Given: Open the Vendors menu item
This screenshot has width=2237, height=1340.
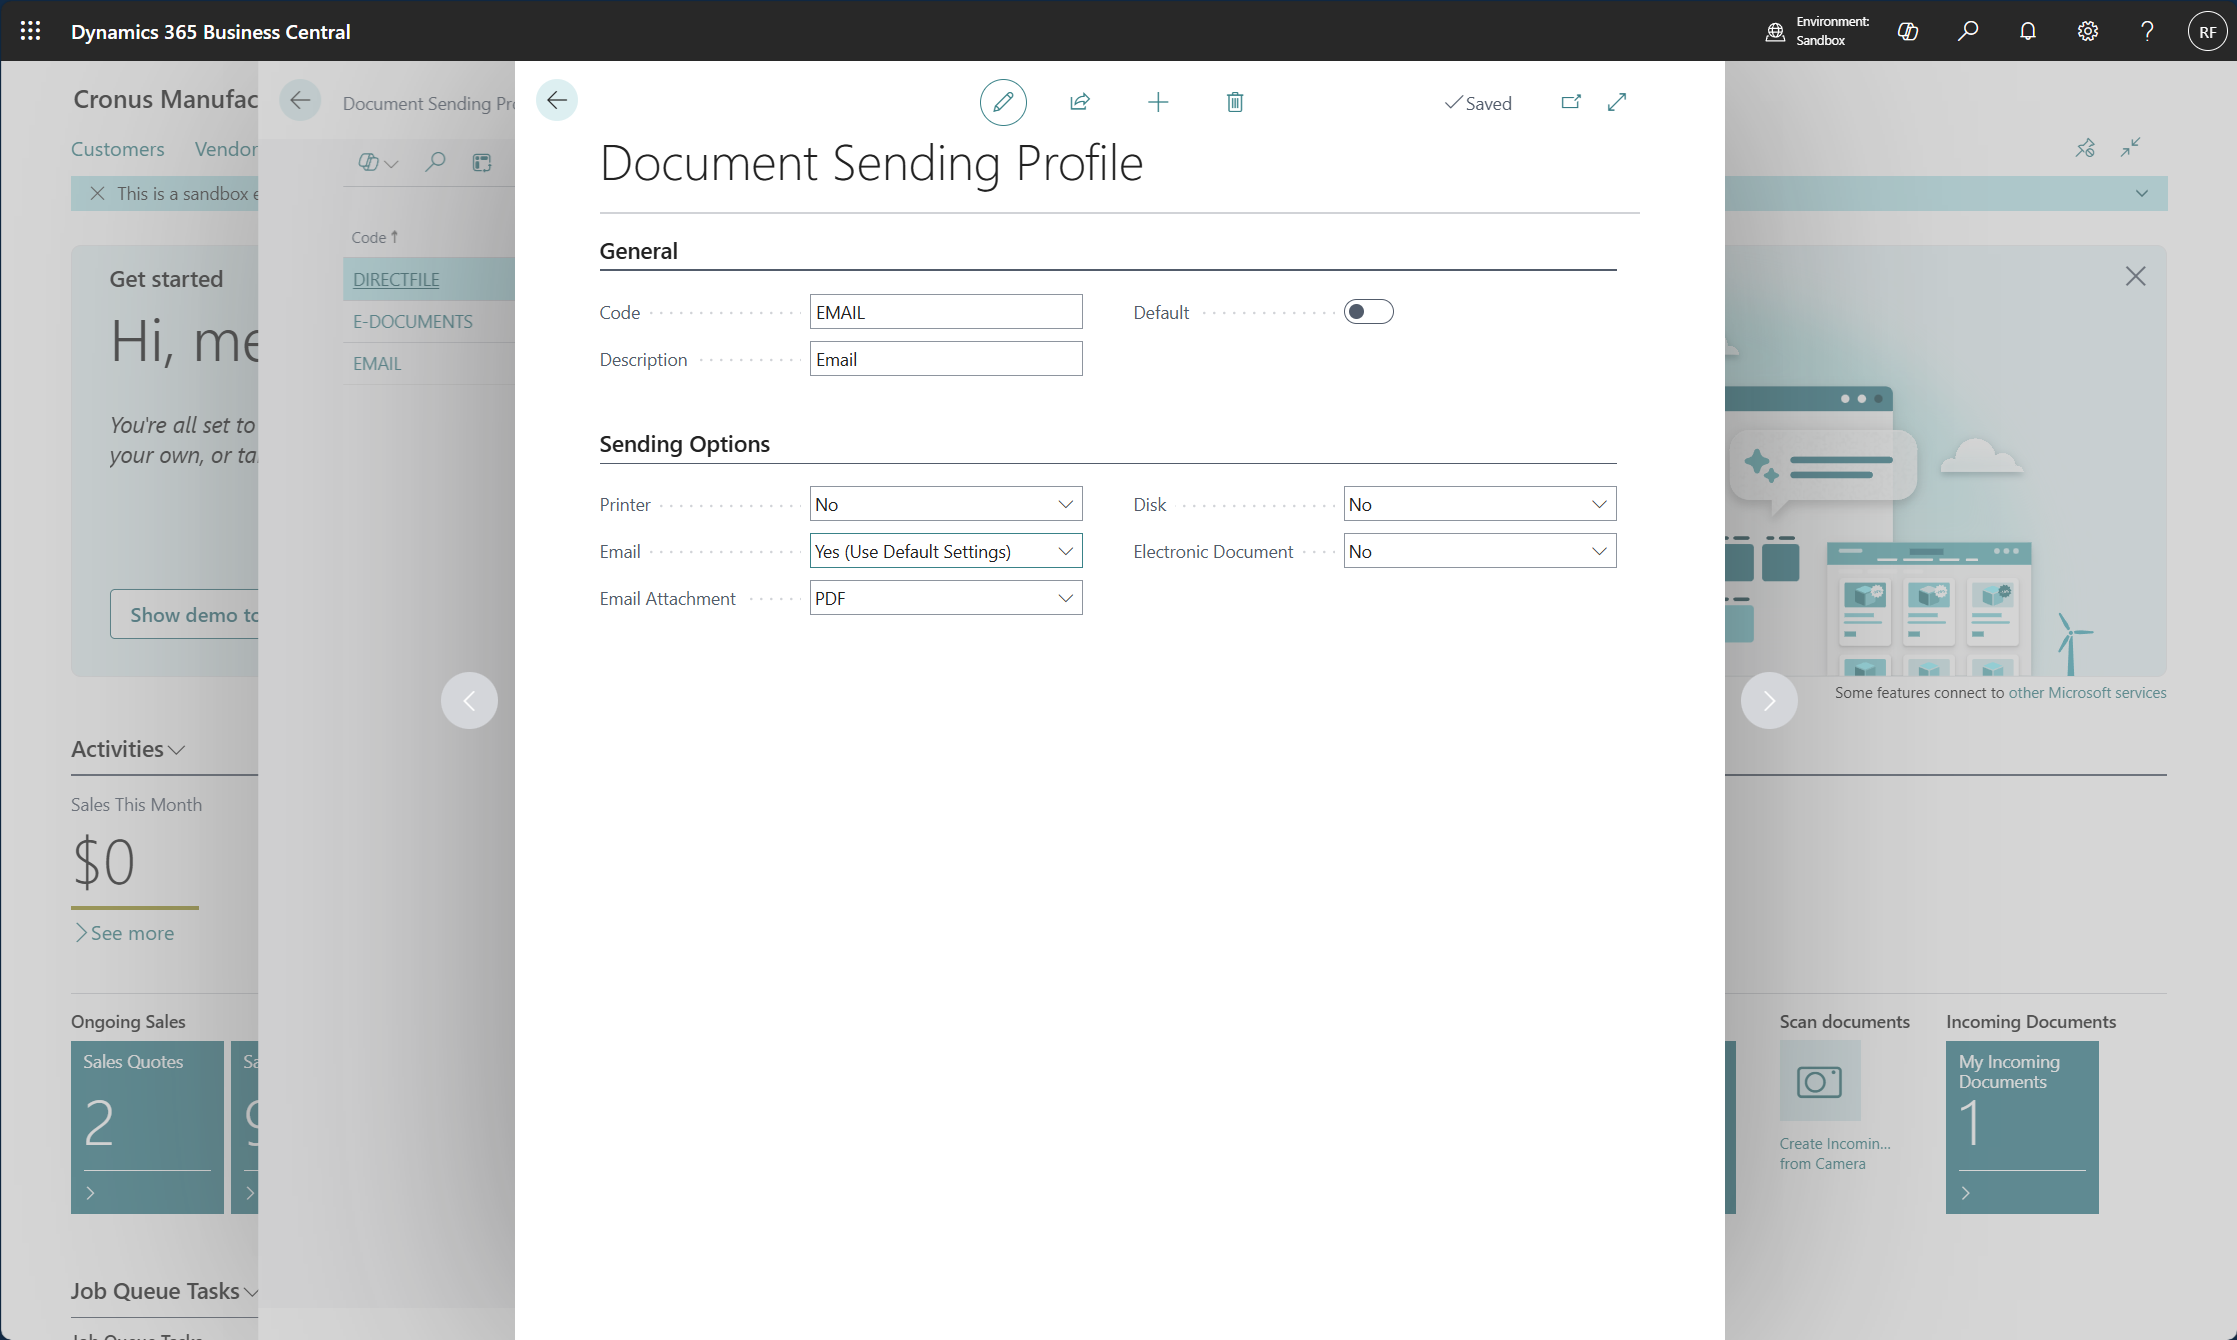Looking at the screenshot, I should (x=226, y=148).
